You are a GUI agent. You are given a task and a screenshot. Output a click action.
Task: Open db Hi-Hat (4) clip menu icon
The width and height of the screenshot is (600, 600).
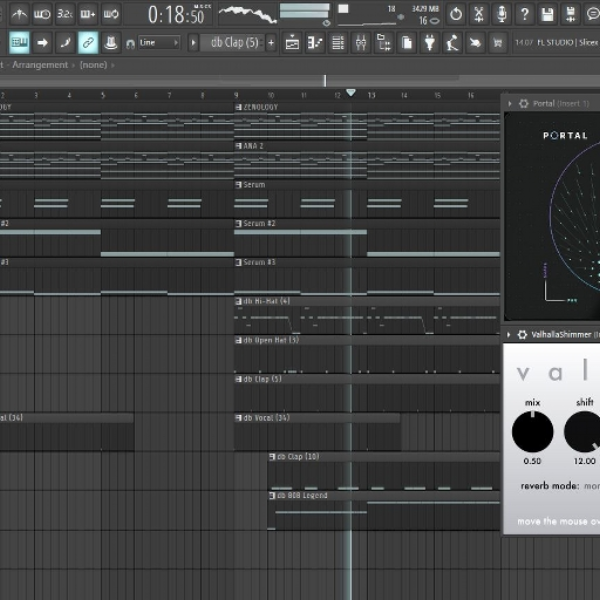tap(238, 301)
